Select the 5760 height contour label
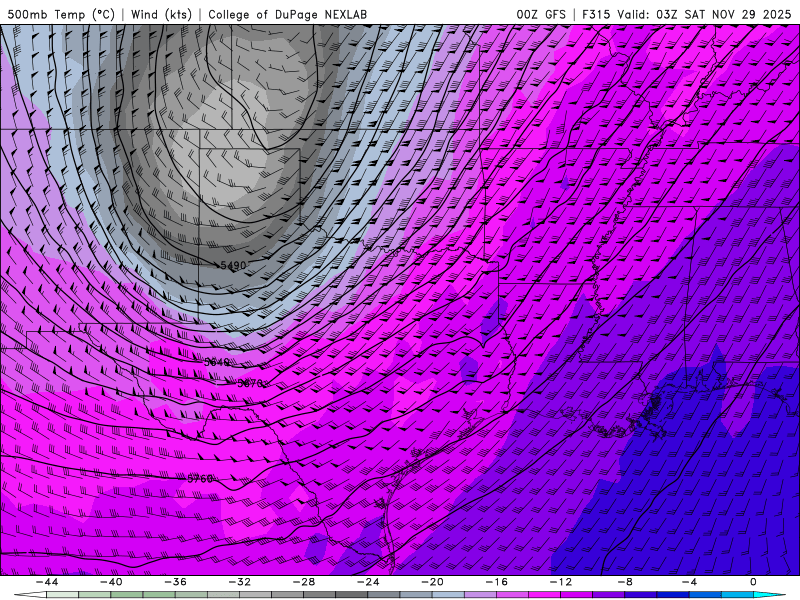This screenshot has width=800, height=600. 200,479
